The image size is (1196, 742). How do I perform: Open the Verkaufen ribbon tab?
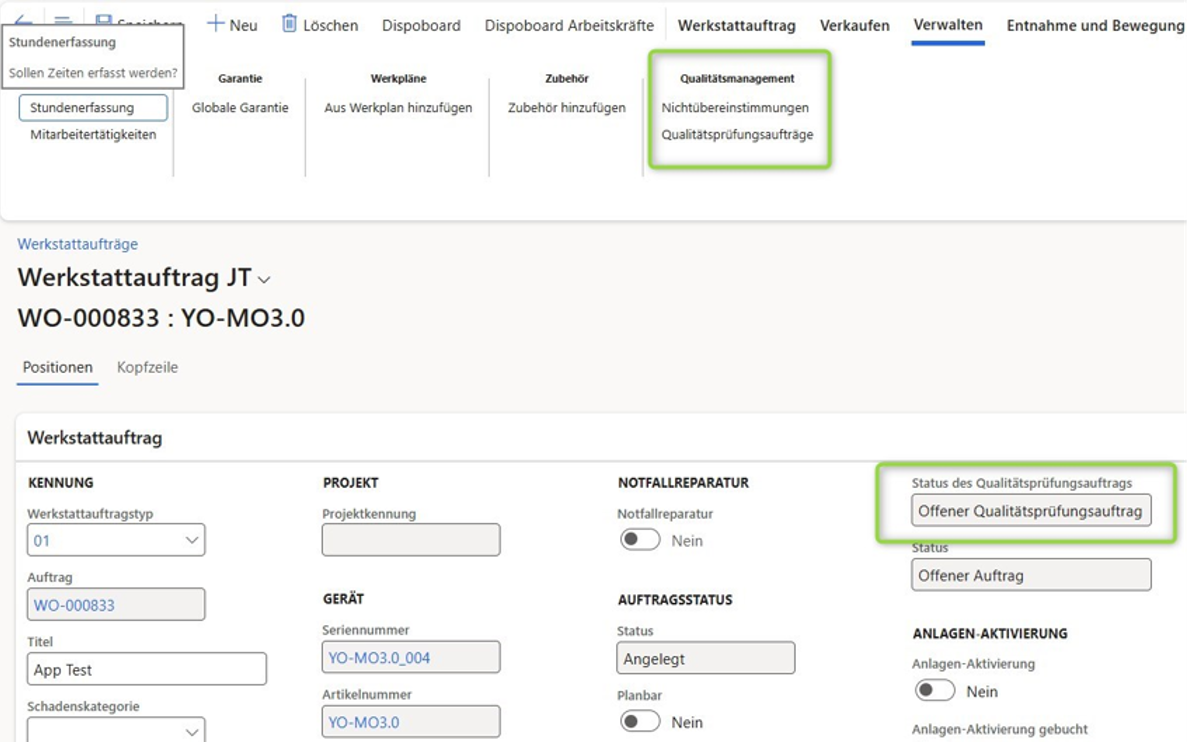[x=854, y=25]
